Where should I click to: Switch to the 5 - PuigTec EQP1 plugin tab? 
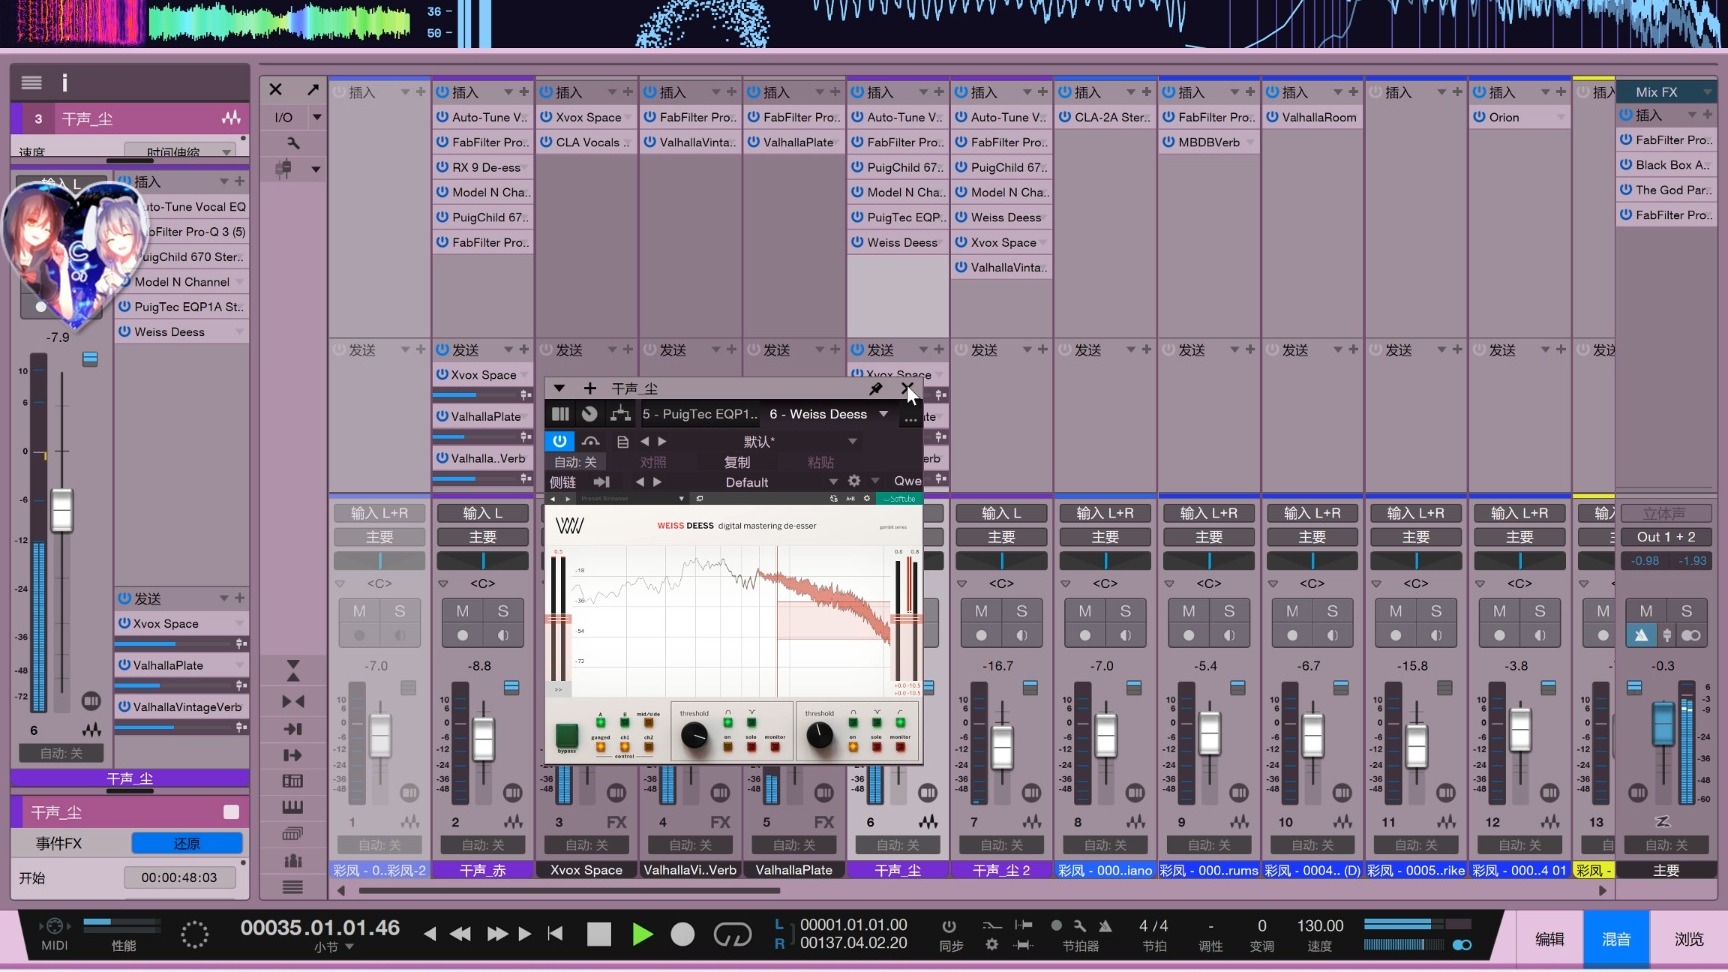[x=700, y=414]
